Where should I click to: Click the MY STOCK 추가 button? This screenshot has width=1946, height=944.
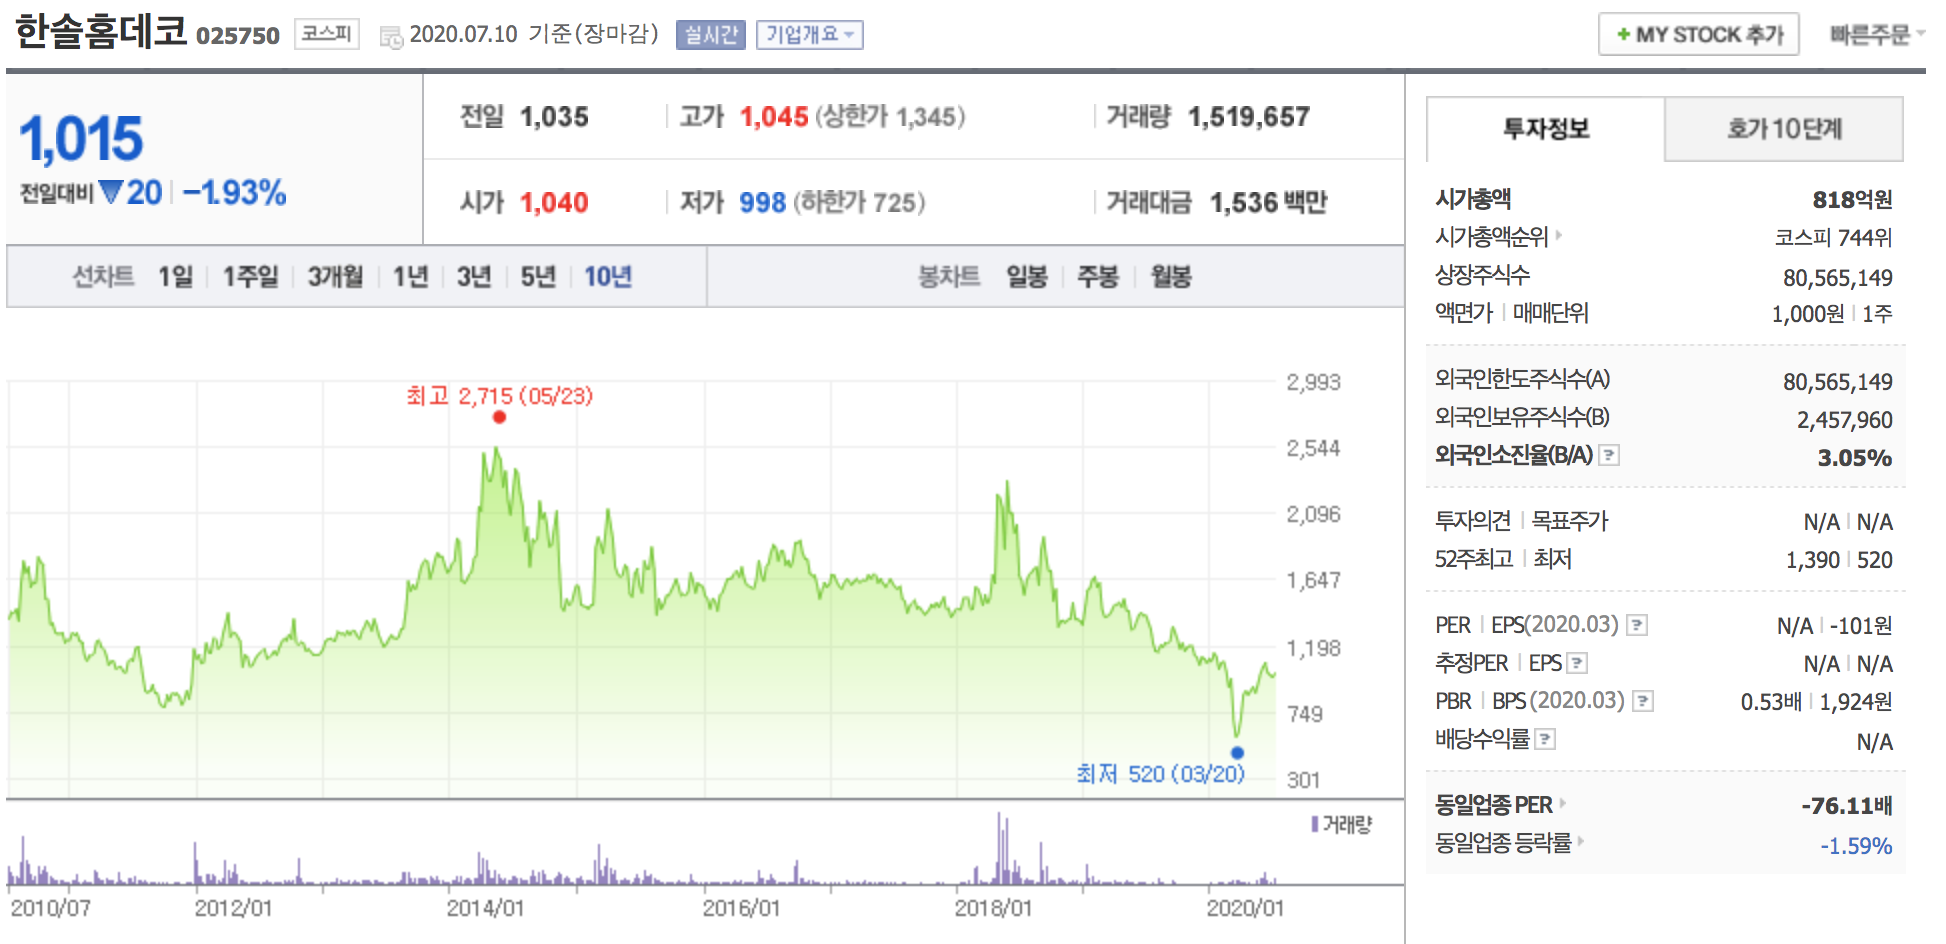(1699, 34)
